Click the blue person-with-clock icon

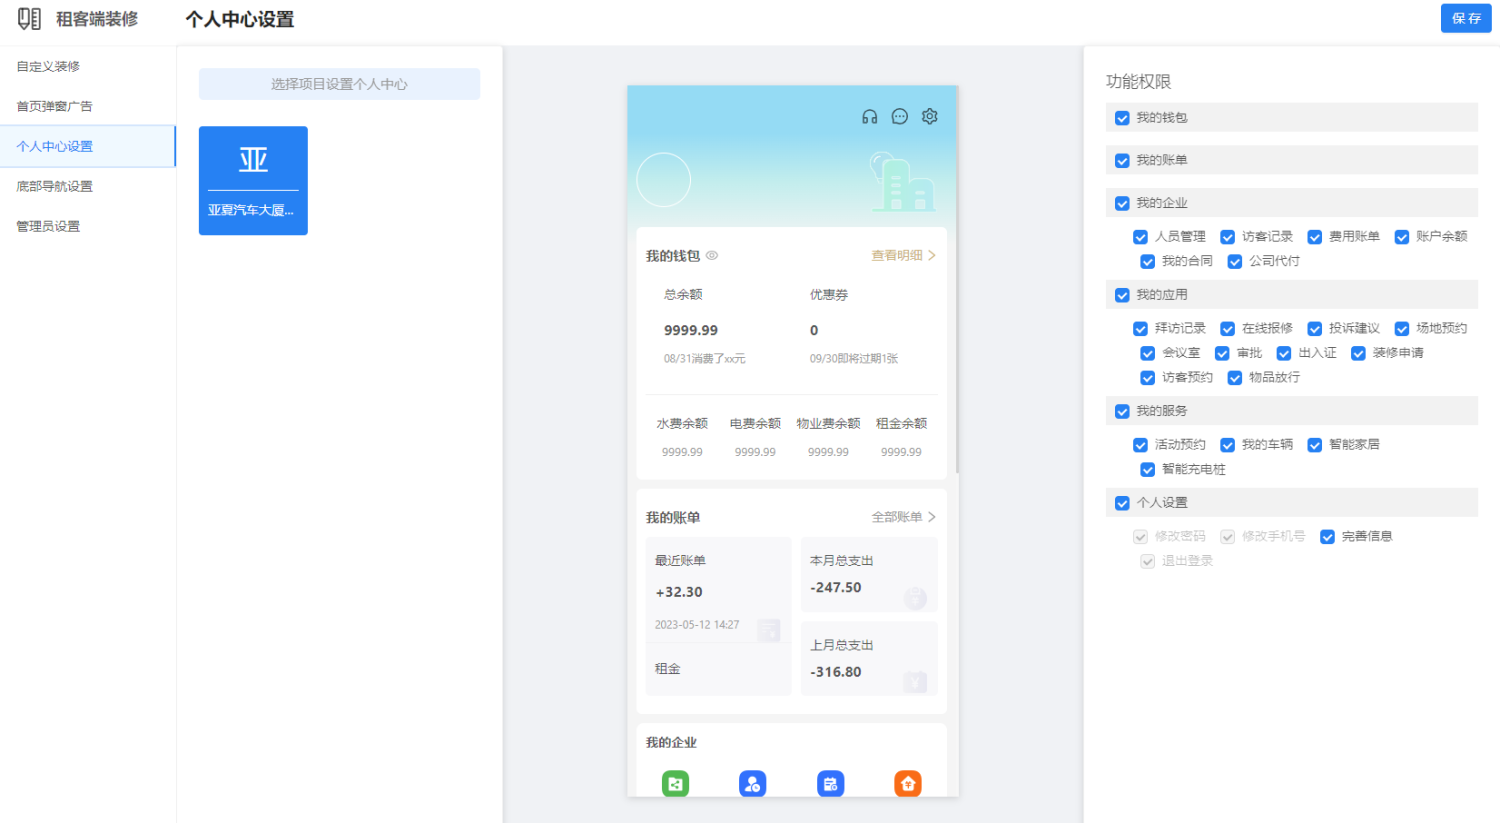tap(752, 784)
